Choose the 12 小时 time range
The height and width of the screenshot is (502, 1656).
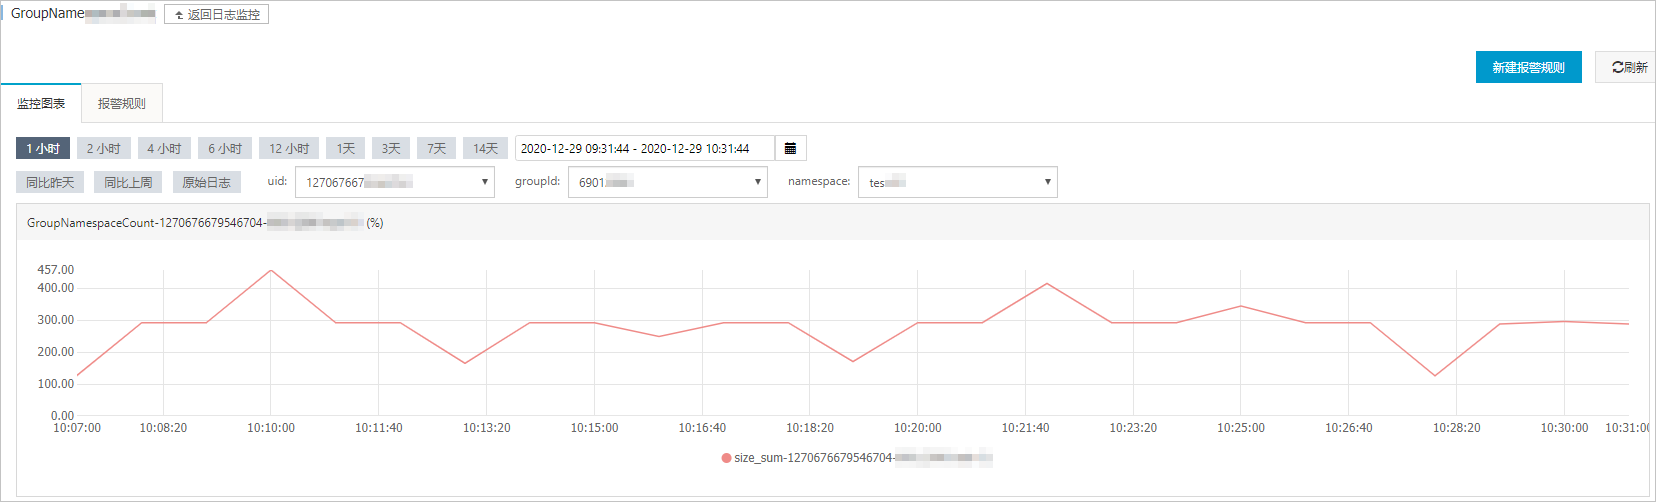(x=289, y=148)
